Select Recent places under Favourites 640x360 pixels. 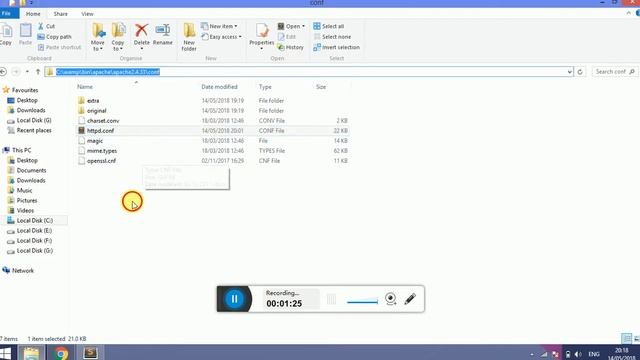pyautogui.click(x=34, y=131)
